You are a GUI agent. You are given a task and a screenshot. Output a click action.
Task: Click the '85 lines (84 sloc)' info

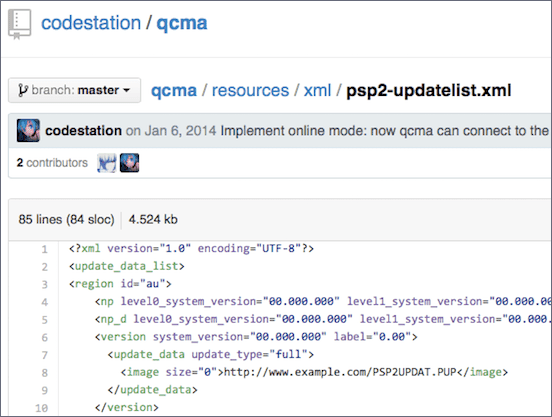point(67,219)
